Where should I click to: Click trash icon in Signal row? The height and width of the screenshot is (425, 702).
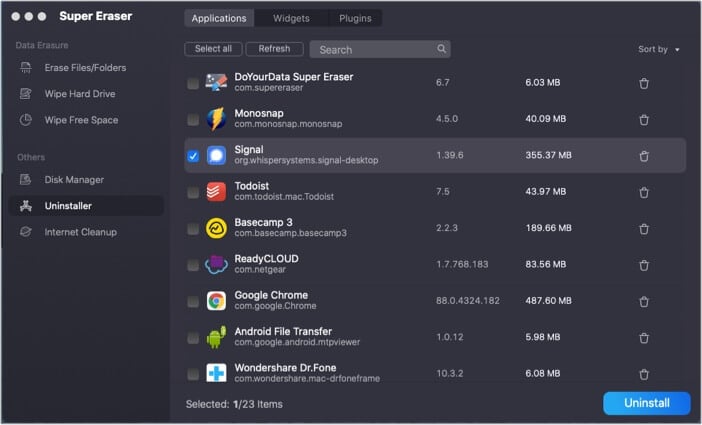644,156
